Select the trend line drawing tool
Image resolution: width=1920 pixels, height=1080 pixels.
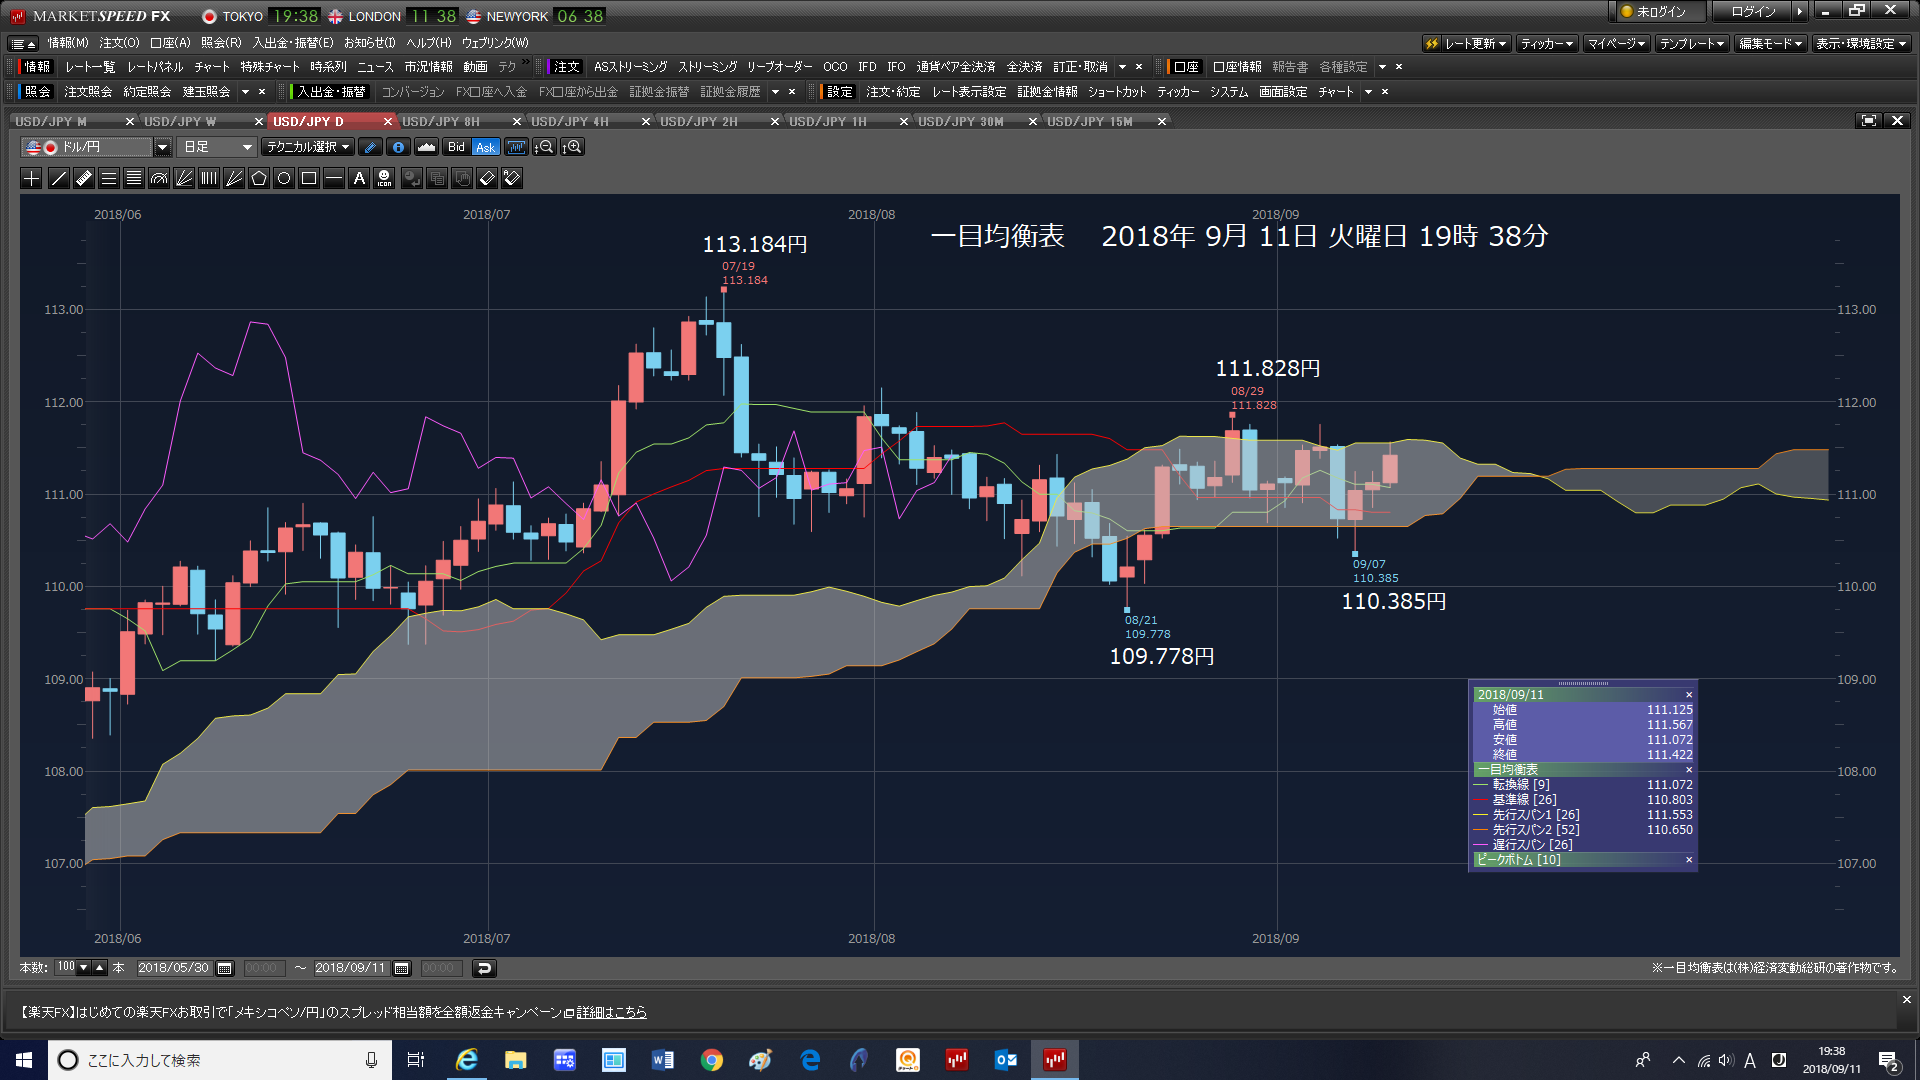(59, 178)
